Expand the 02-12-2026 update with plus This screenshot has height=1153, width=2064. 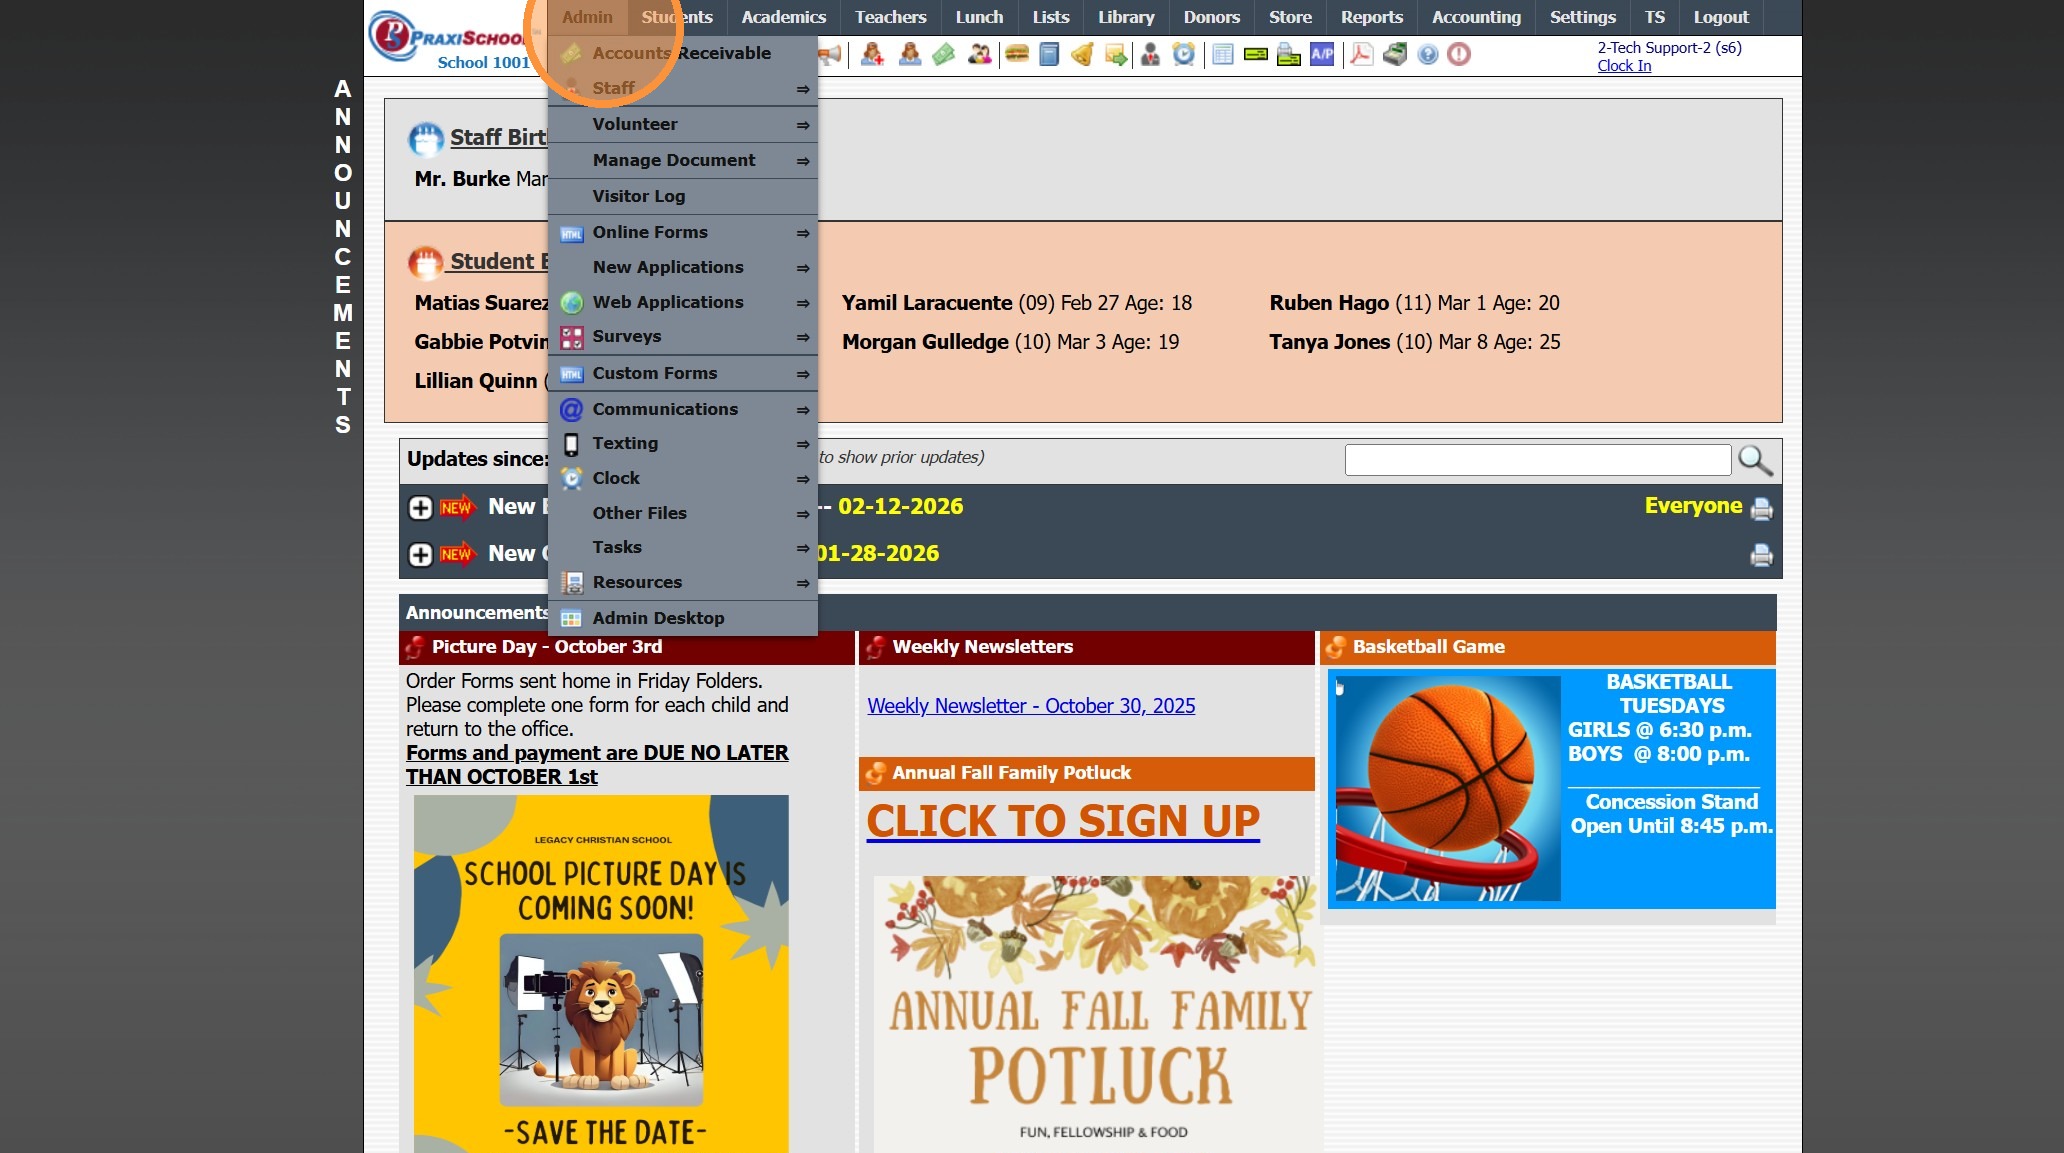coord(420,508)
